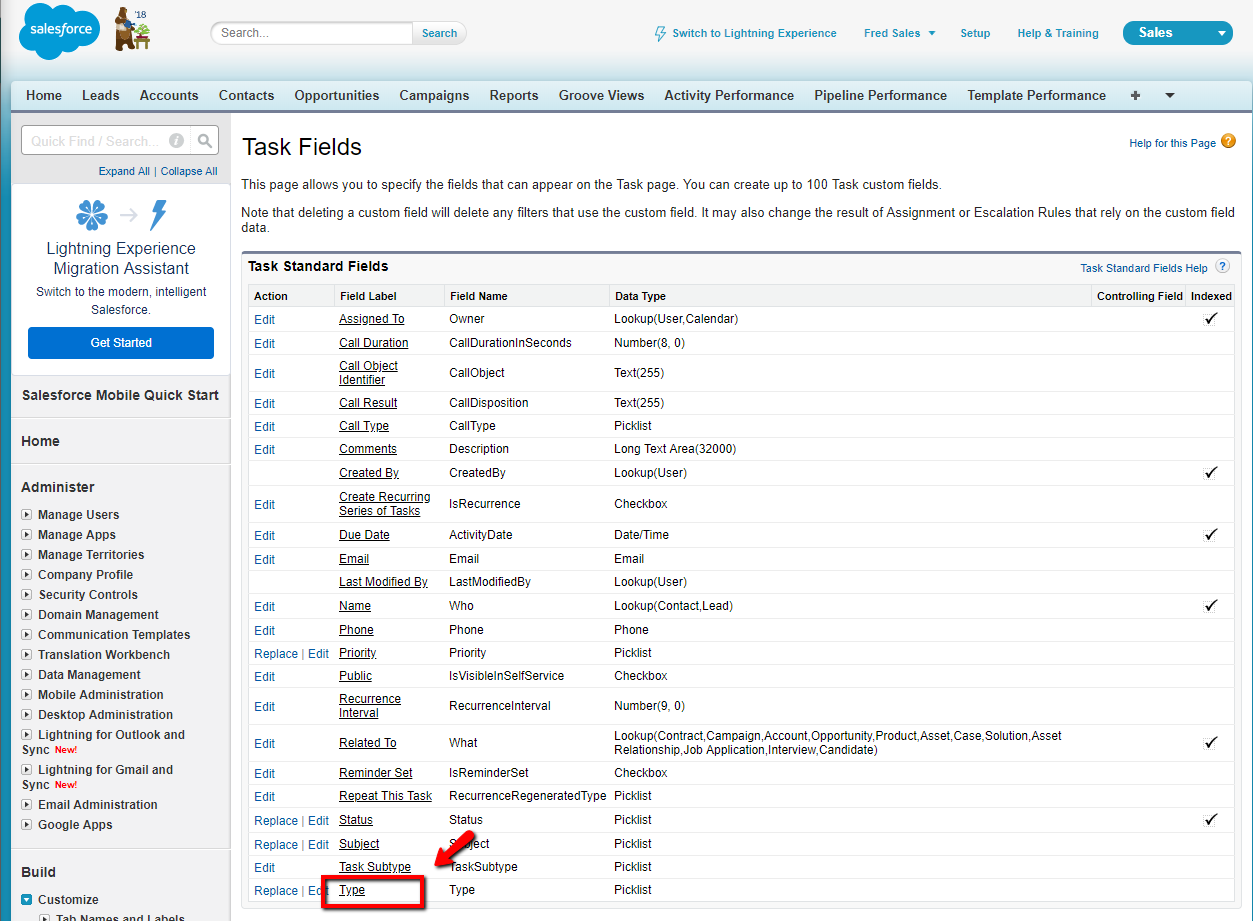Viewport: 1253px width, 921px height.
Task: Click the 'Long Text Area(32000)' data type cell
Action: click(x=675, y=449)
